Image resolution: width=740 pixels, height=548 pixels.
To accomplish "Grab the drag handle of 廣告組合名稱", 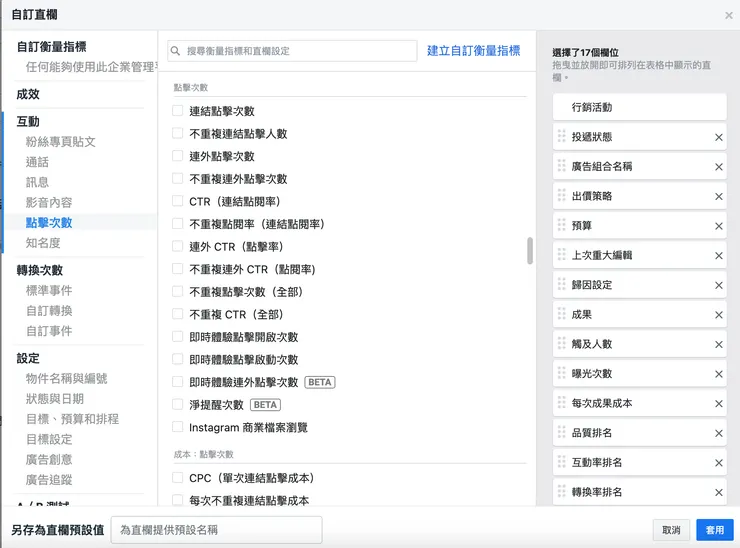I will (561, 166).
